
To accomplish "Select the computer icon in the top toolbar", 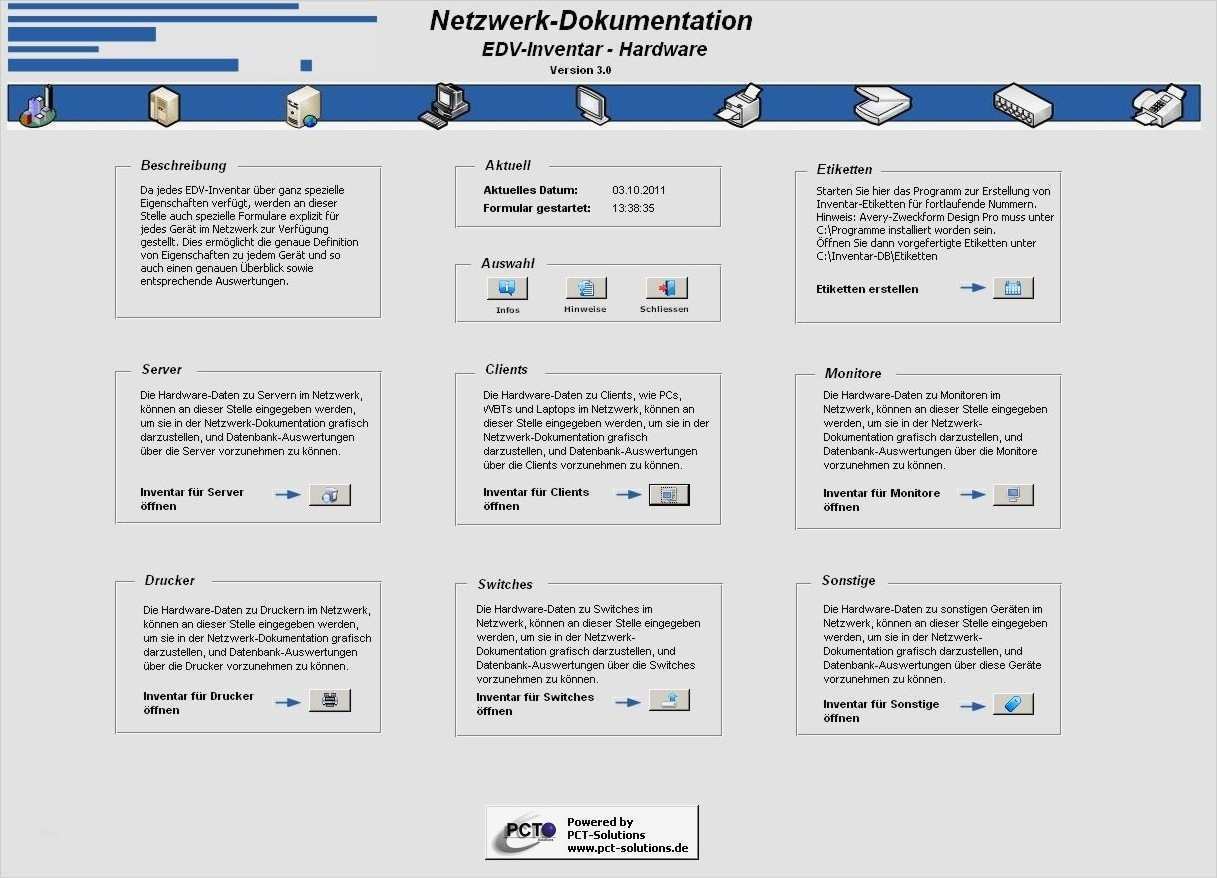I will pyautogui.click(x=443, y=104).
